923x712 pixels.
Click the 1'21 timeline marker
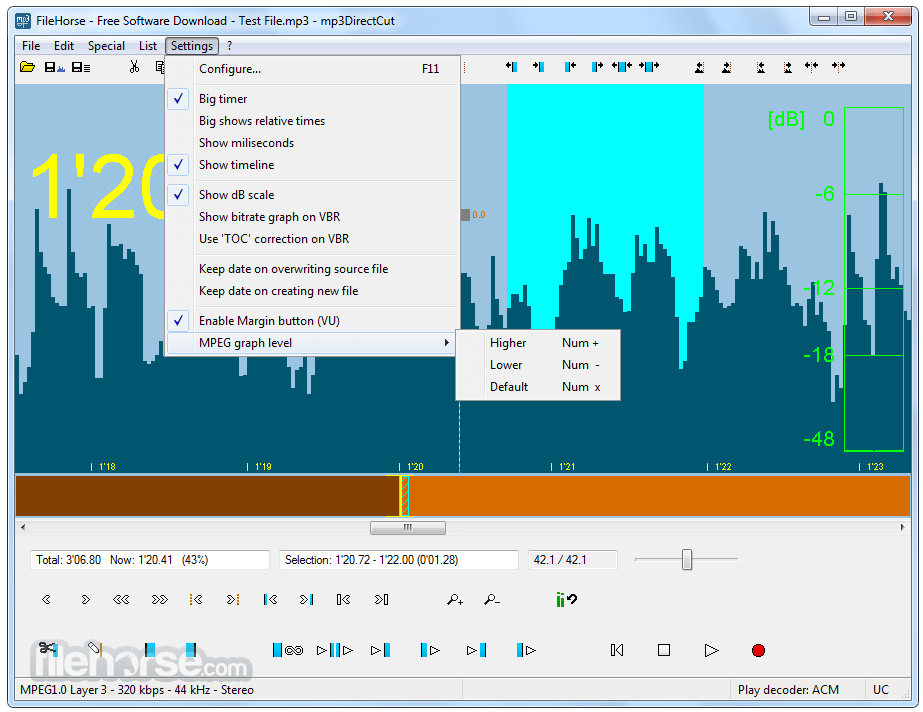tap(565, 467)
